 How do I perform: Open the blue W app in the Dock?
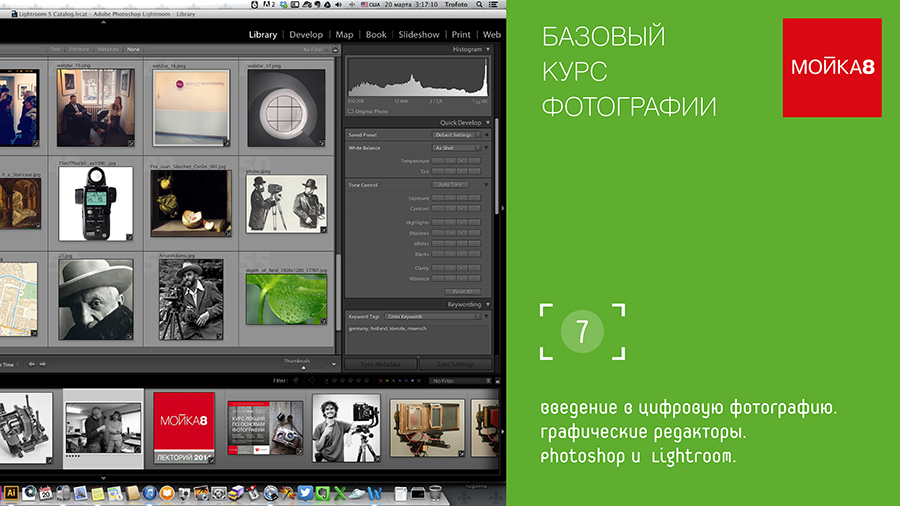374,493
